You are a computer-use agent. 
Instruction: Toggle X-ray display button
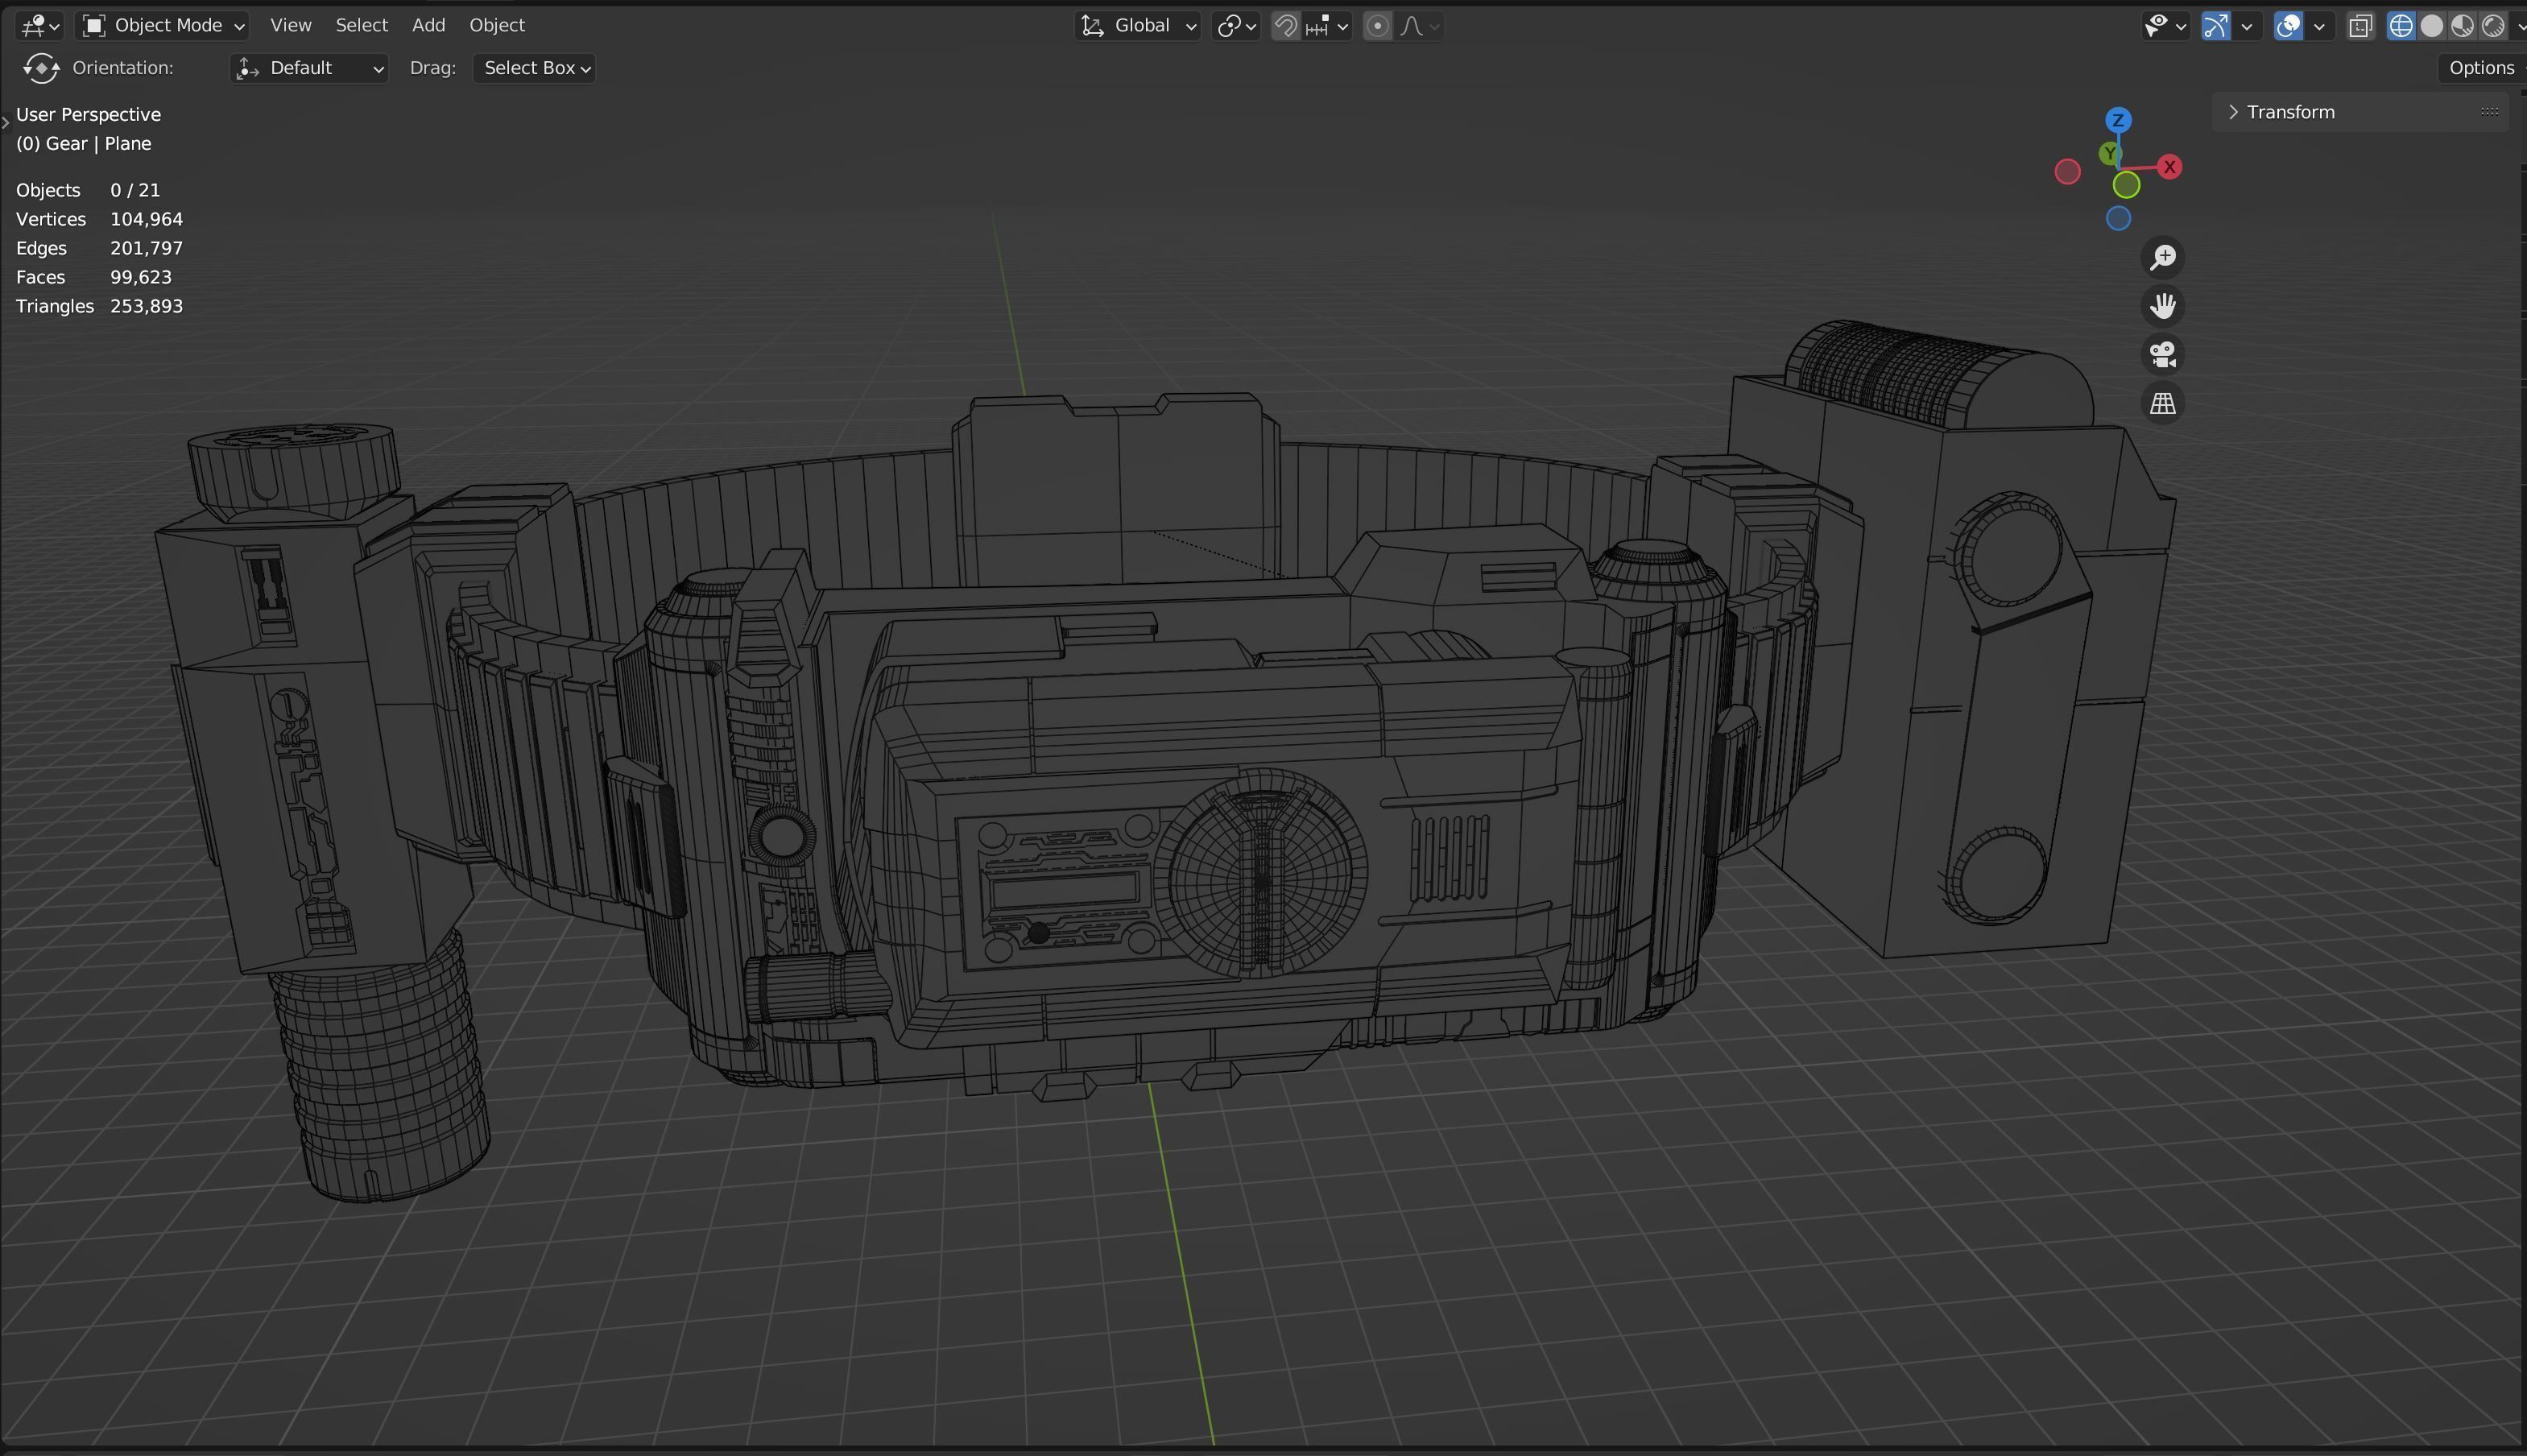coord(2360,26)
